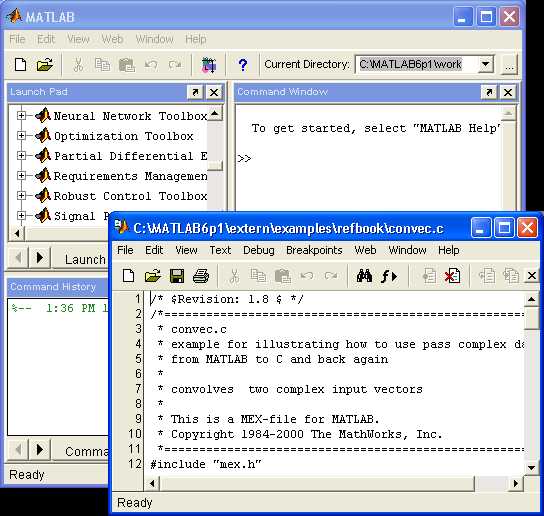Open Text menu in editor window
The image size is (544, 516).
[220, 250]
